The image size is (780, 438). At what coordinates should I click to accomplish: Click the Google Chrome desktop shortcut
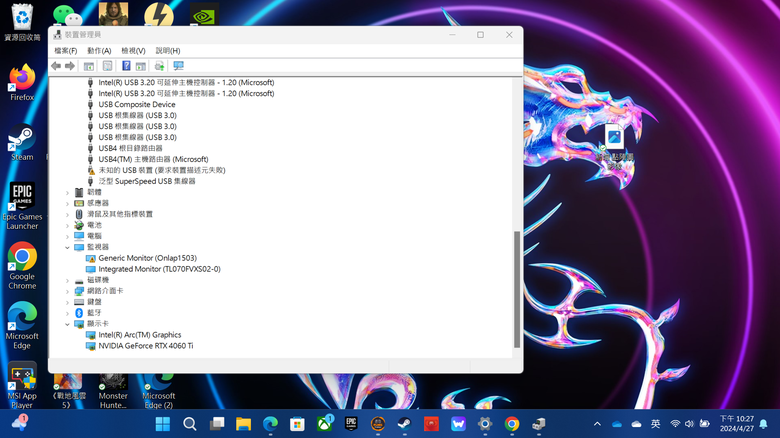point(22,265)
